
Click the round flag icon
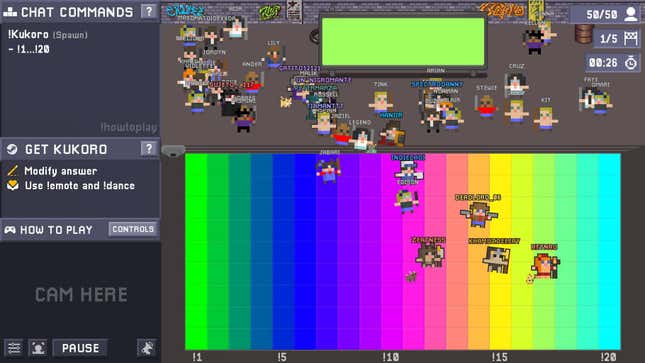tap(631, 38)
